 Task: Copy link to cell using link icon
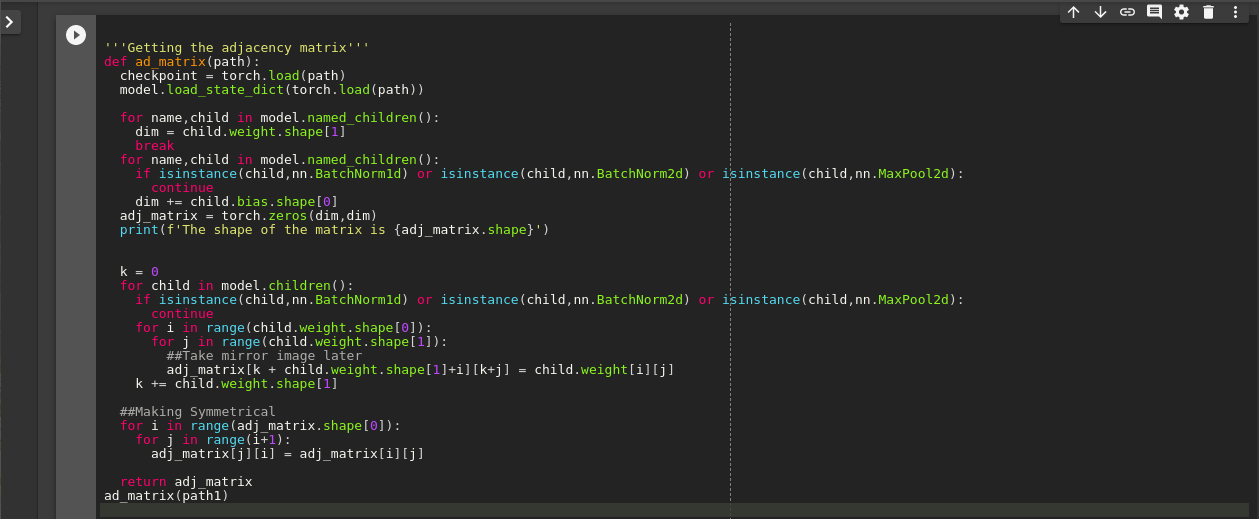1127,12
